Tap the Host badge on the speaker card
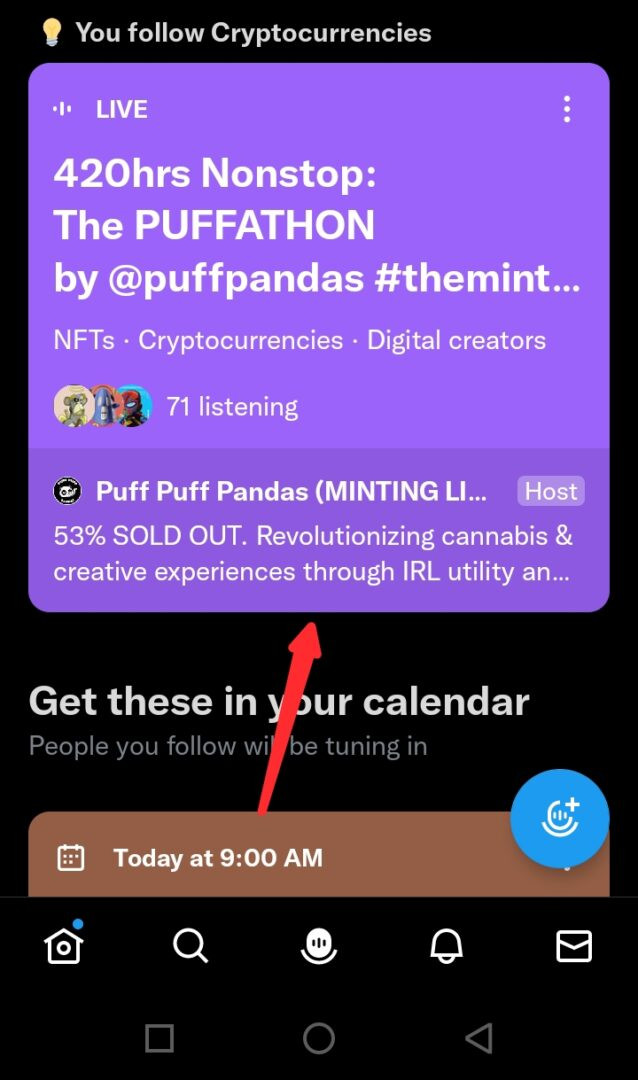 [x=549, y=491]
